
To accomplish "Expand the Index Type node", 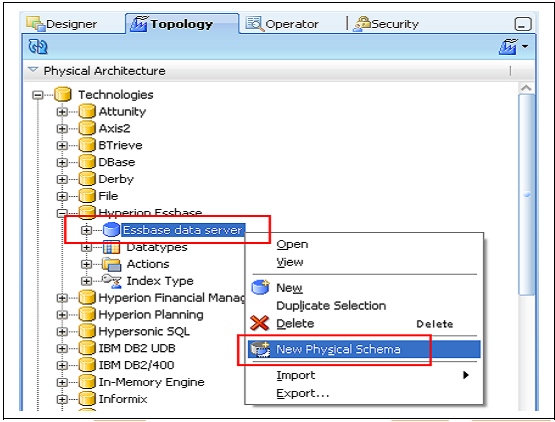I will click(86, 281).
